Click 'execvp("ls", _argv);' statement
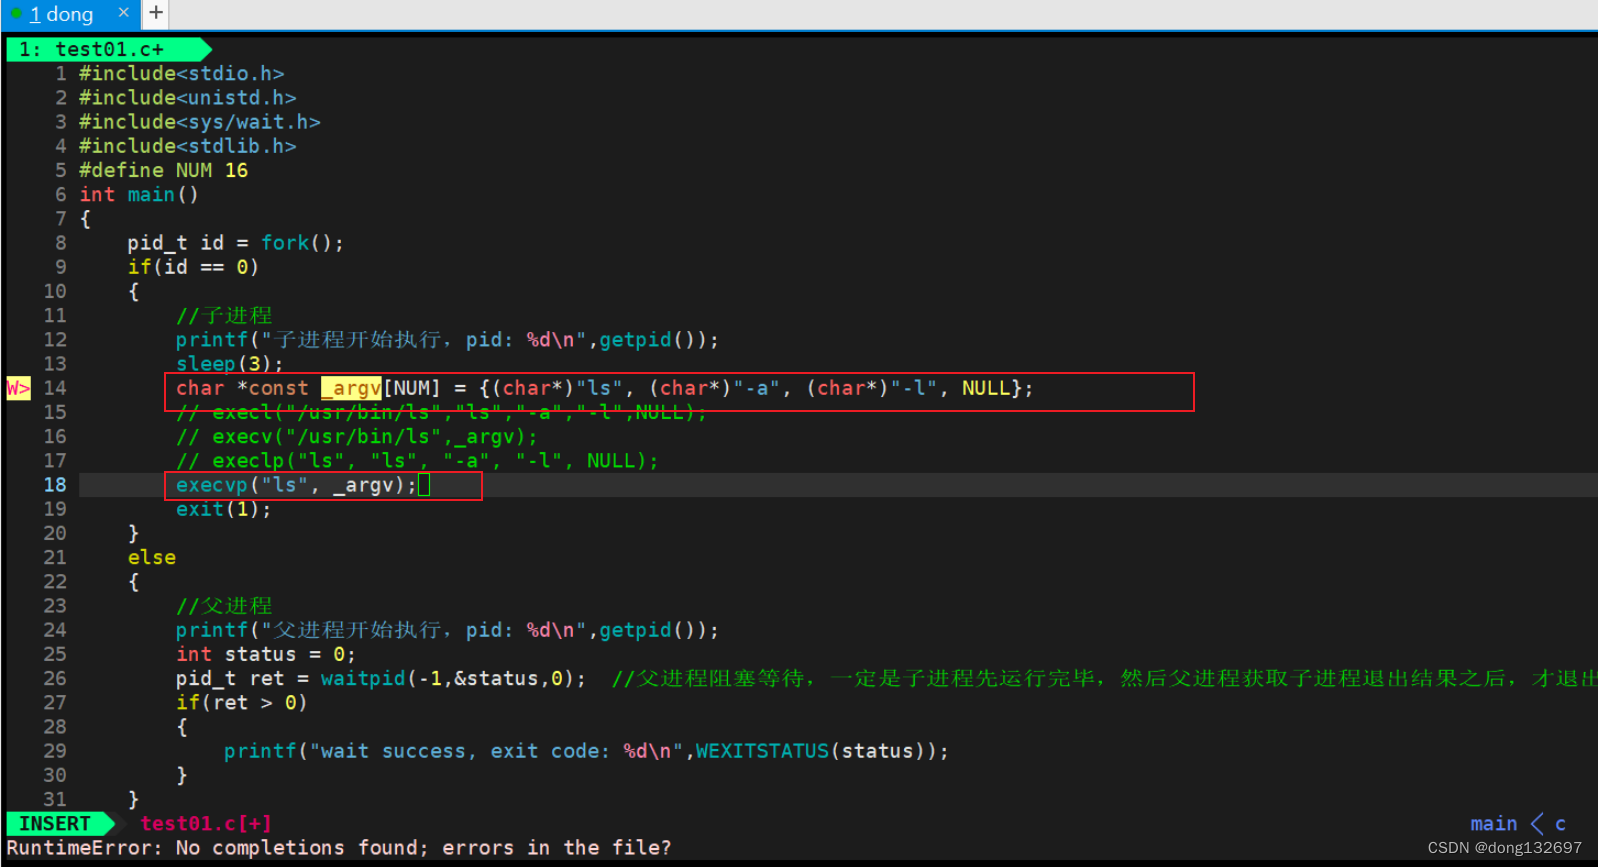 point(296,485)
